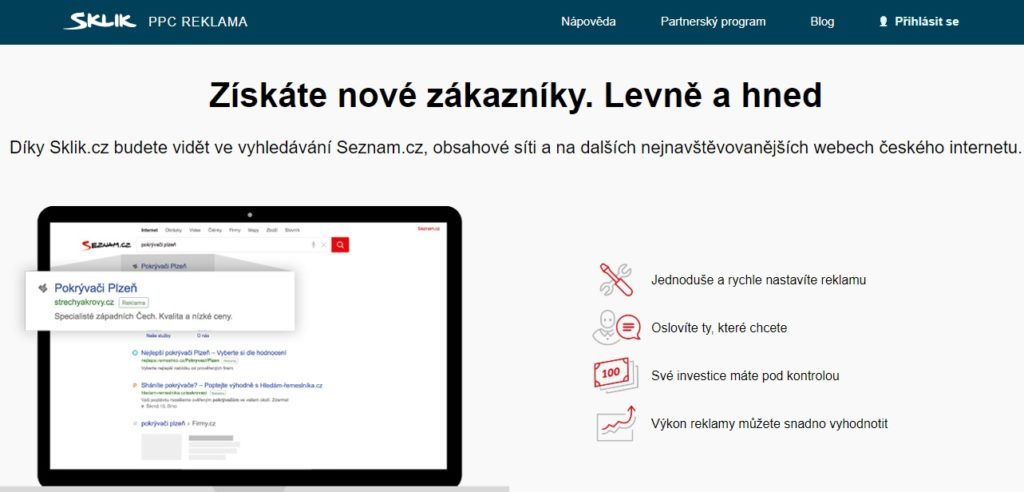Select the PPC REKLAMA header text
The height and width of the screenshot is (492, 1024).
(x=197, y=21)
